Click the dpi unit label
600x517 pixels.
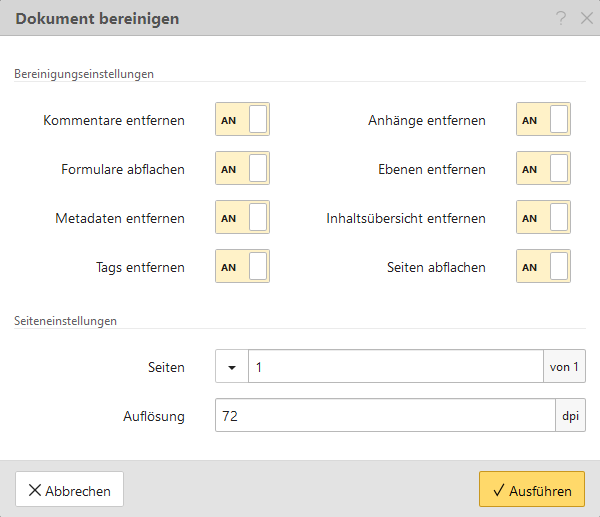click(571, 416)
